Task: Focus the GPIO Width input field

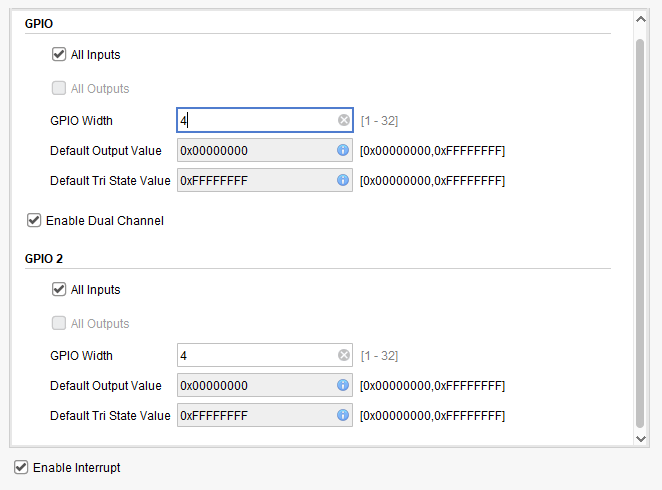Action: (x=265, y=120)
